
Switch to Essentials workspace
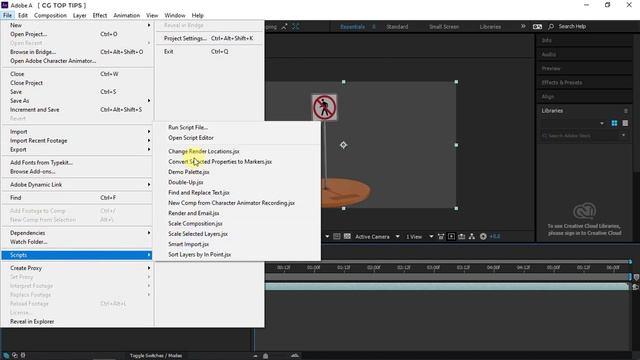pos(352,27)
